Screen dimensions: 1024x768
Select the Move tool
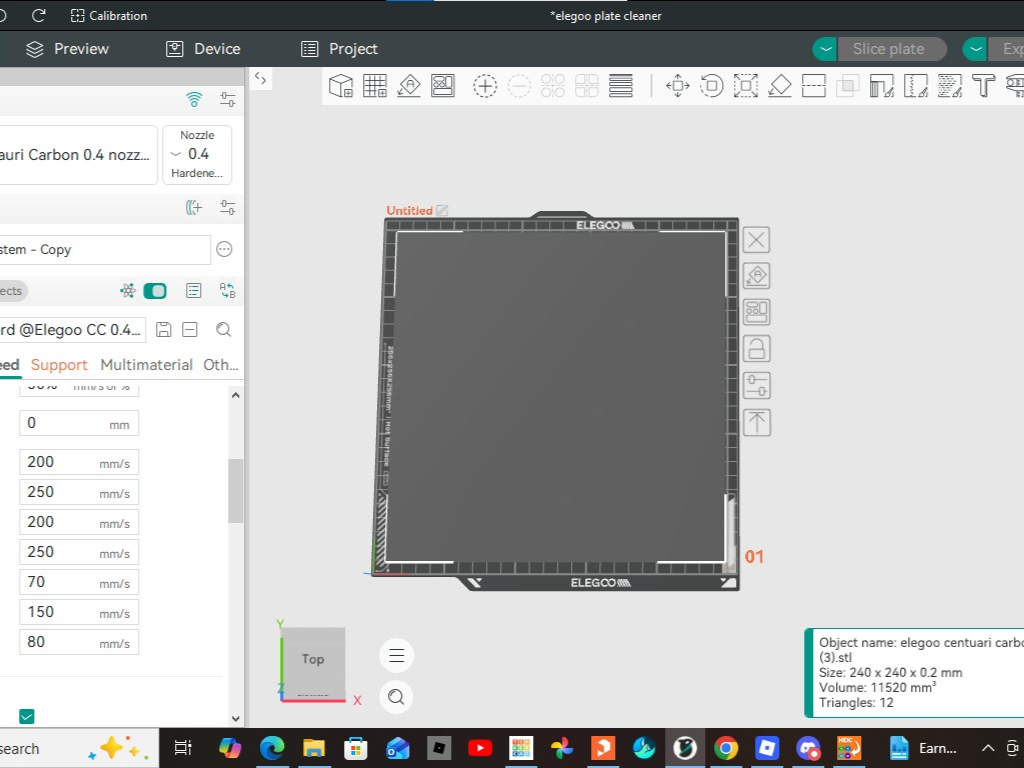[678, 86]
